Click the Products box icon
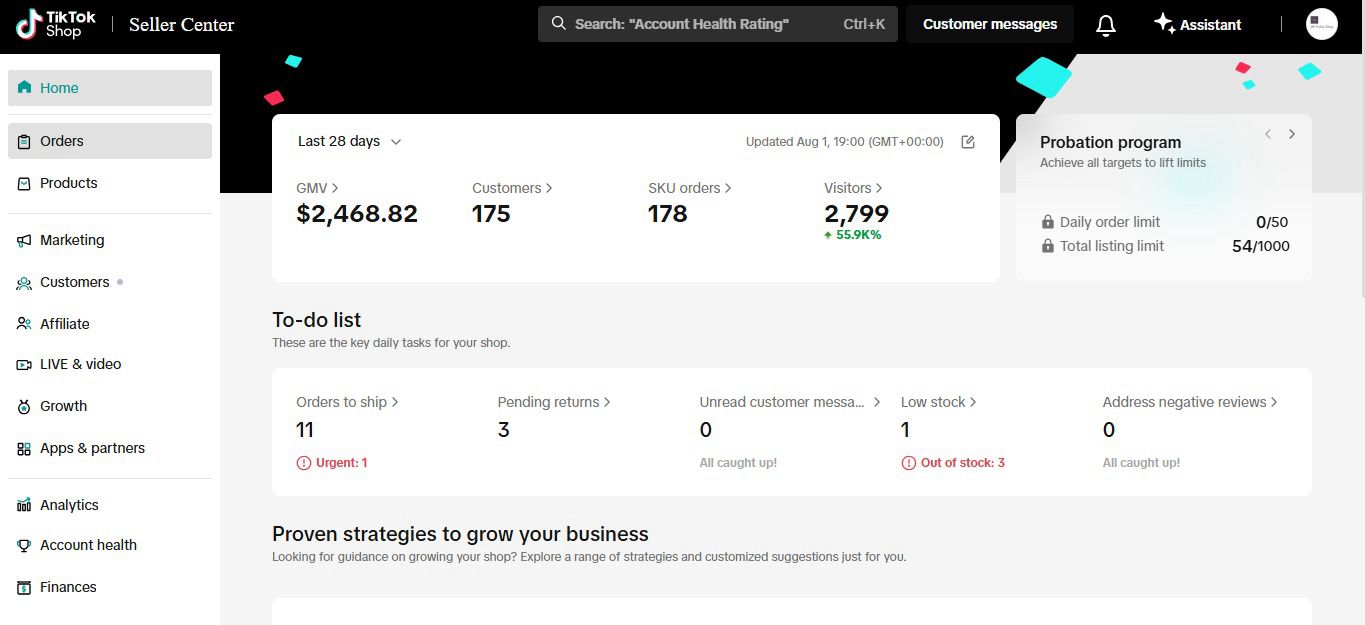This screenshot has width=1365, height=625. pos(23,183)
